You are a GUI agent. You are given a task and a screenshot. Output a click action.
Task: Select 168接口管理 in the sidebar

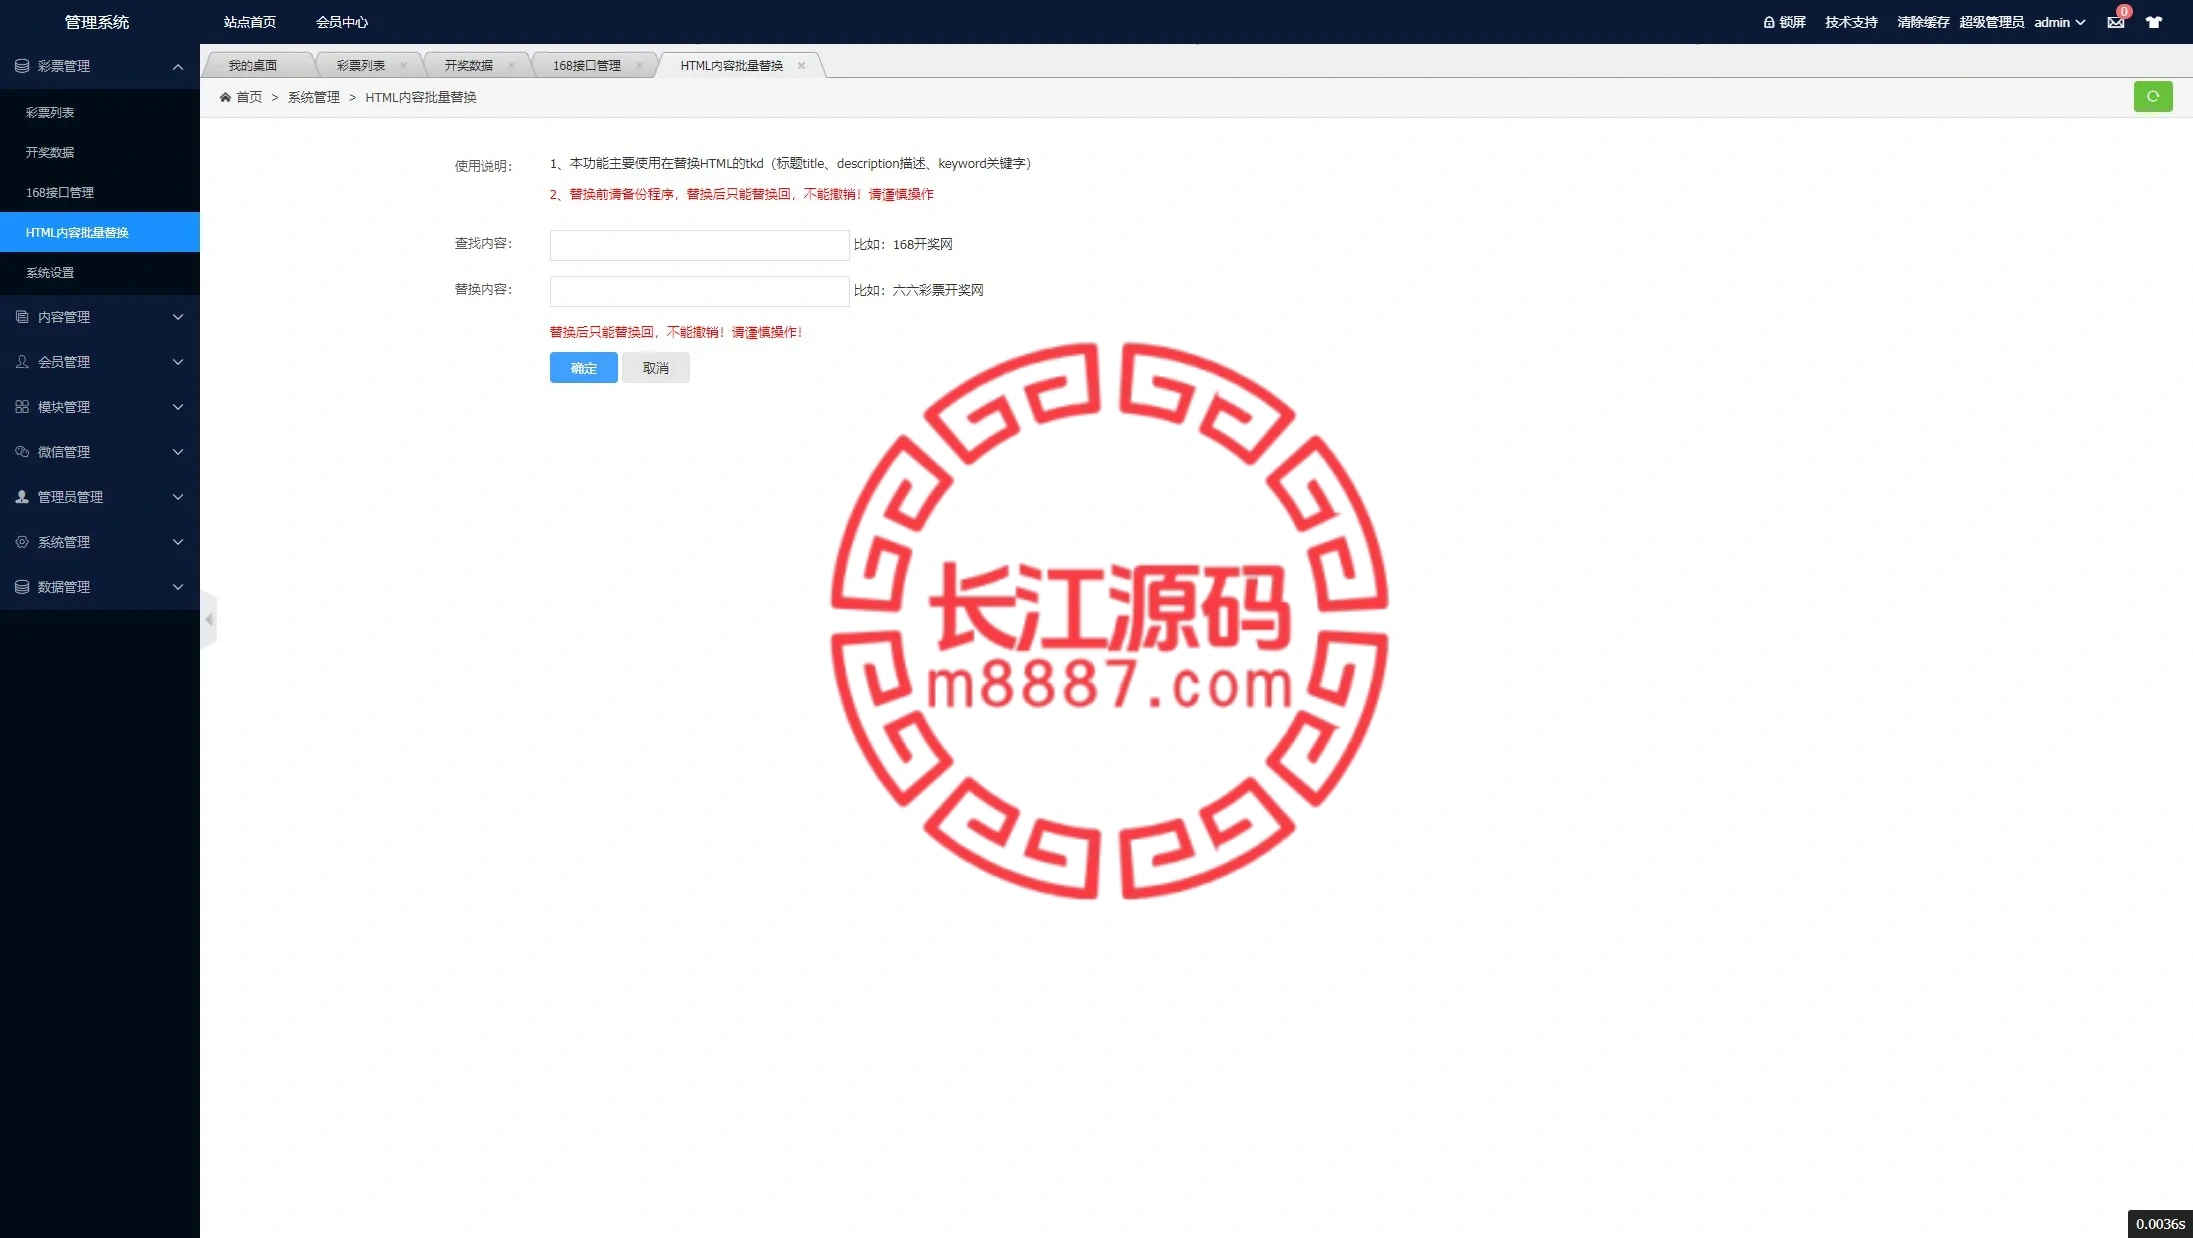100,192
